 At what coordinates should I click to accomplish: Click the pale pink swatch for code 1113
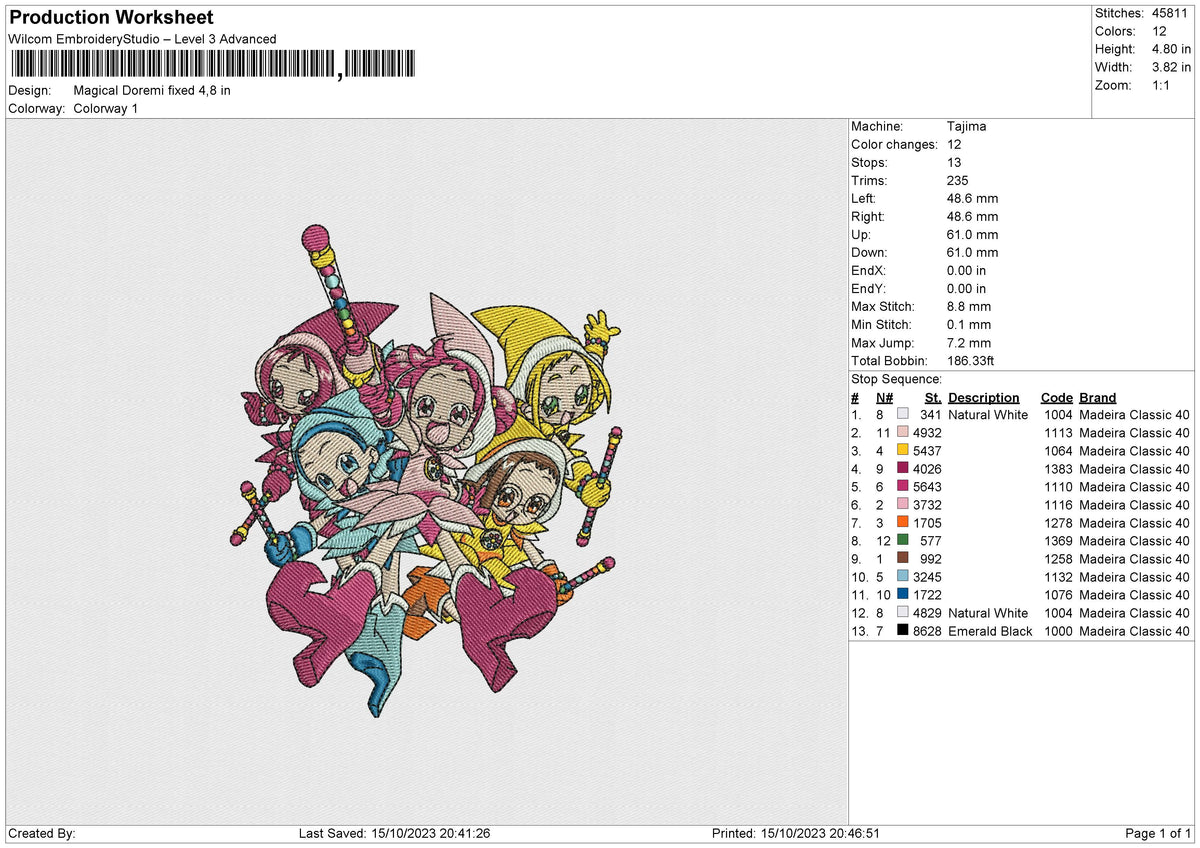pyautogui.click(x=903, y=433)
